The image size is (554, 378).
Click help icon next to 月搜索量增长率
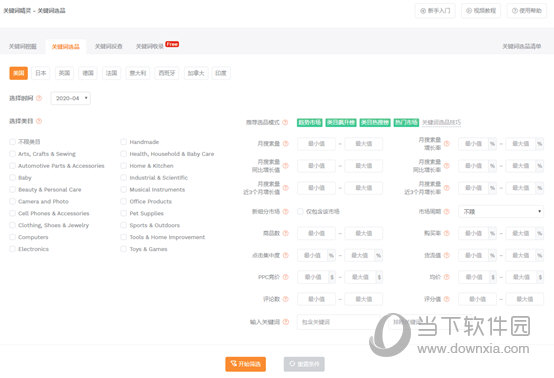tap(447, 144)
